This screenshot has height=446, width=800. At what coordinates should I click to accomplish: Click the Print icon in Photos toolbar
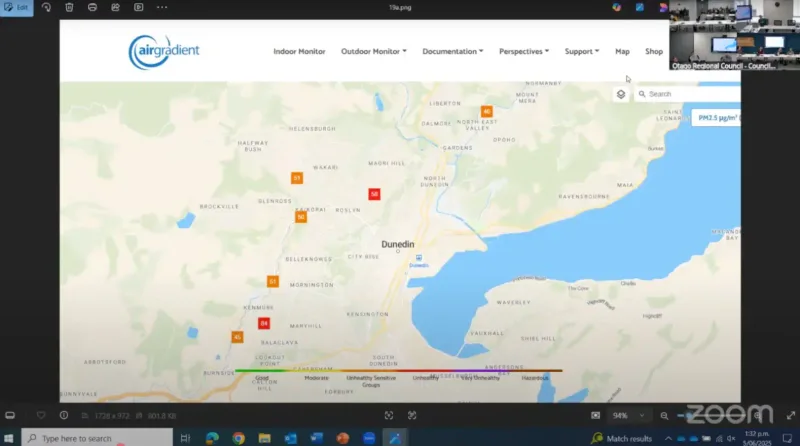coord(92,7)
